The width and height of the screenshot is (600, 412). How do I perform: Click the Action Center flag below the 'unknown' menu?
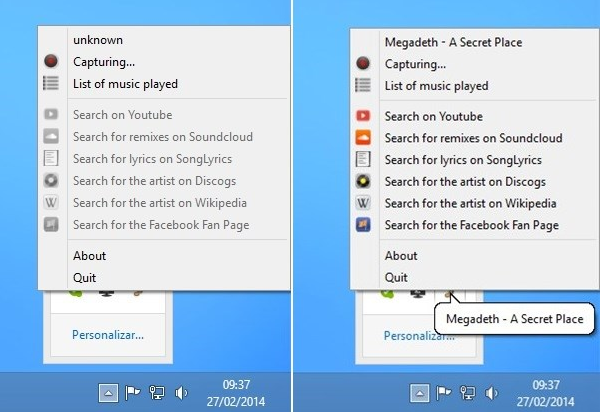(132, 392)
